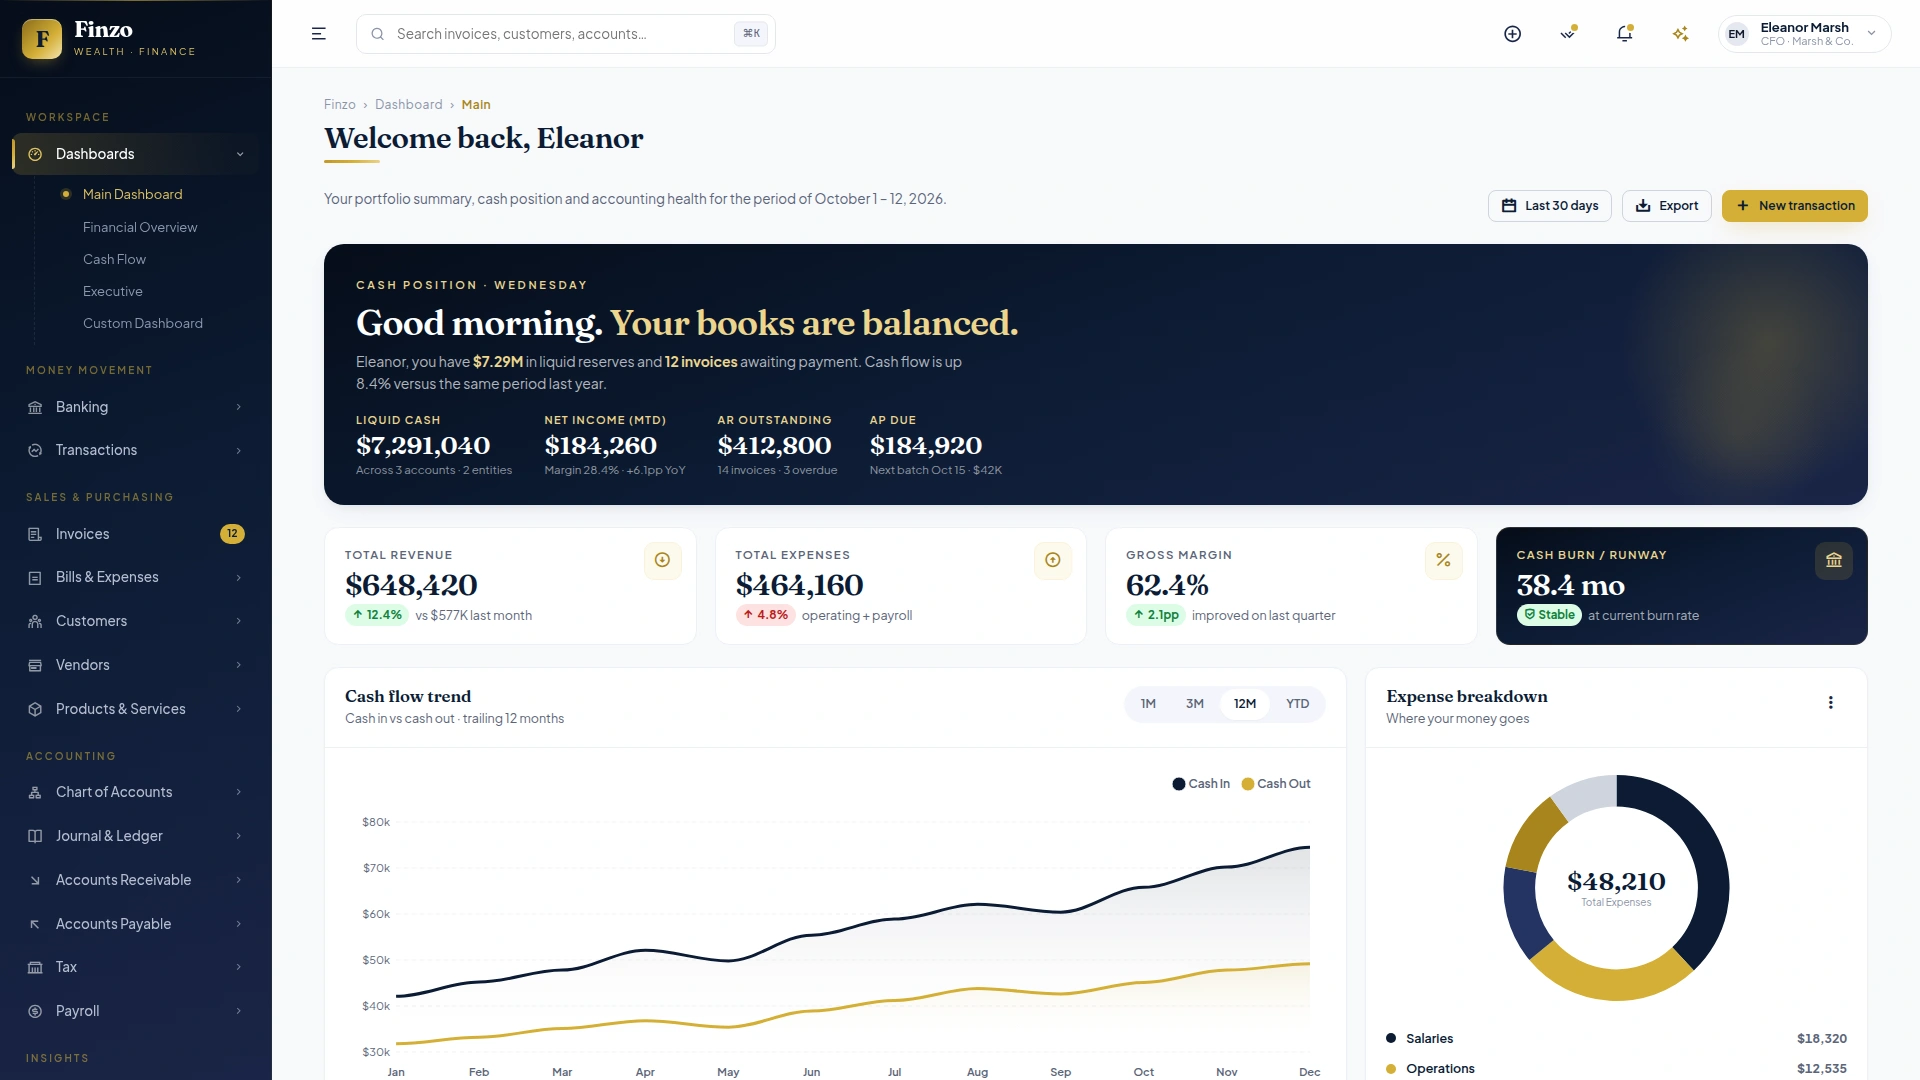Focus the search invoices, customers, accounts field

click(x=565, y=34)
